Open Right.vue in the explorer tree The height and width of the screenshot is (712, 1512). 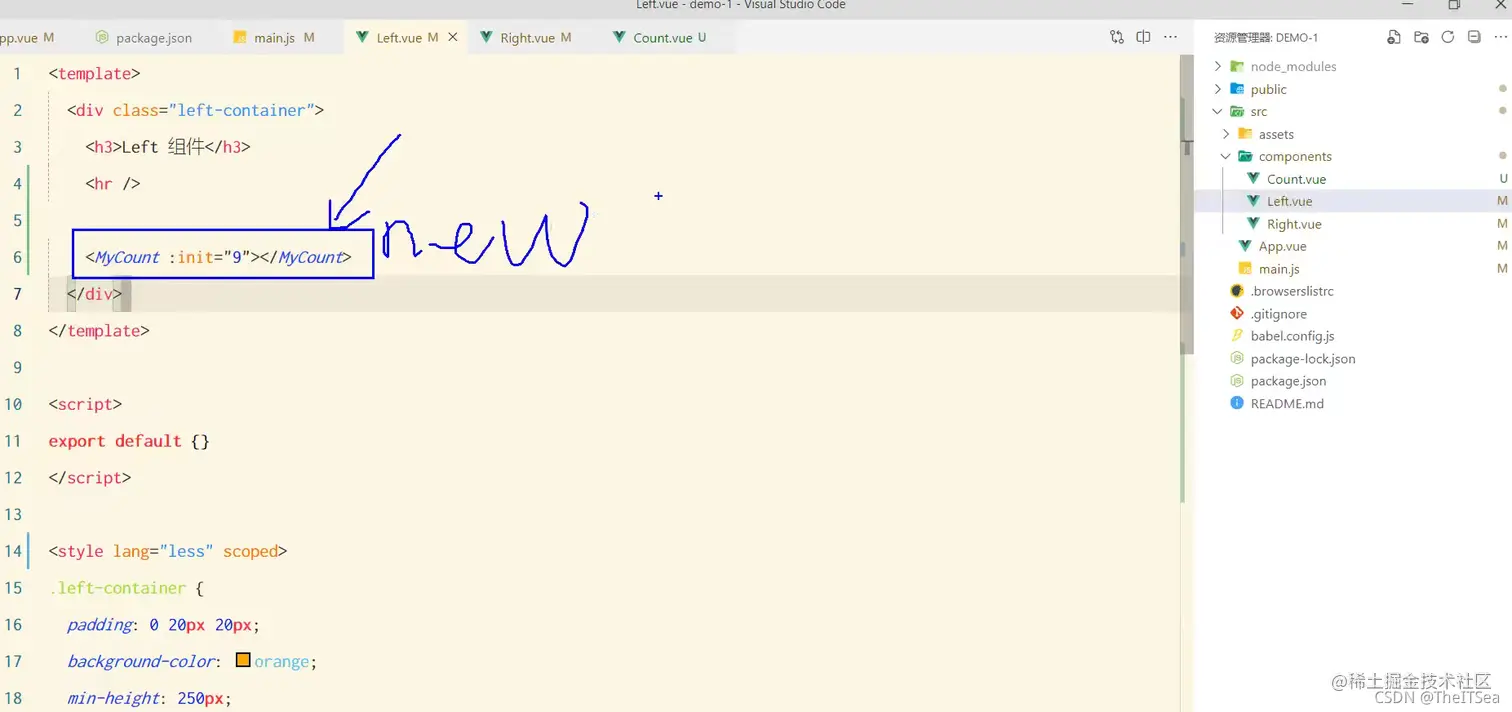(1294, 224)
